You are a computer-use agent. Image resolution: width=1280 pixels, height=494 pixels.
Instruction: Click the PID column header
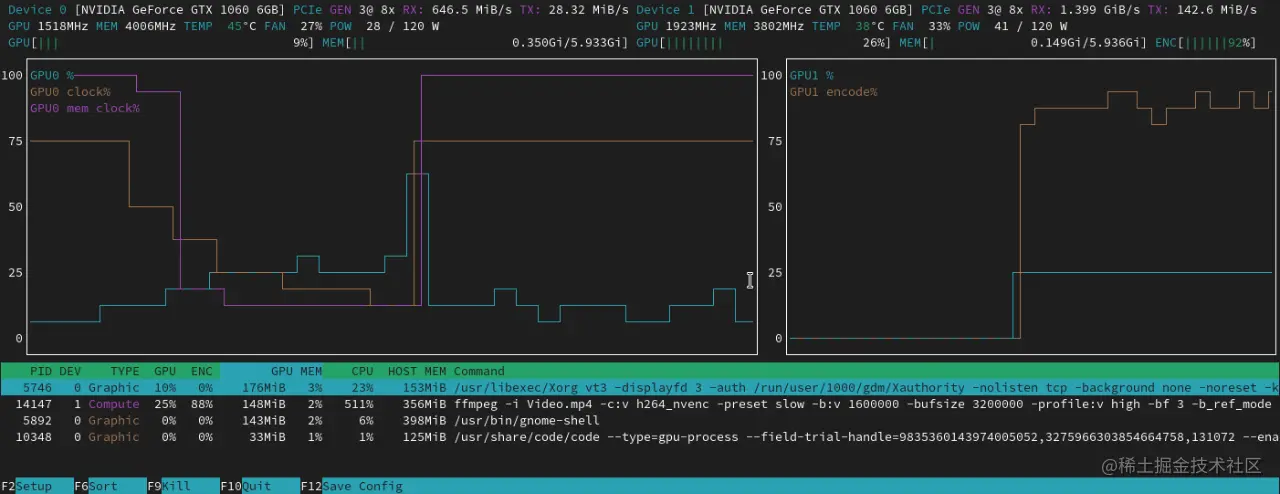tap(41, 371)
